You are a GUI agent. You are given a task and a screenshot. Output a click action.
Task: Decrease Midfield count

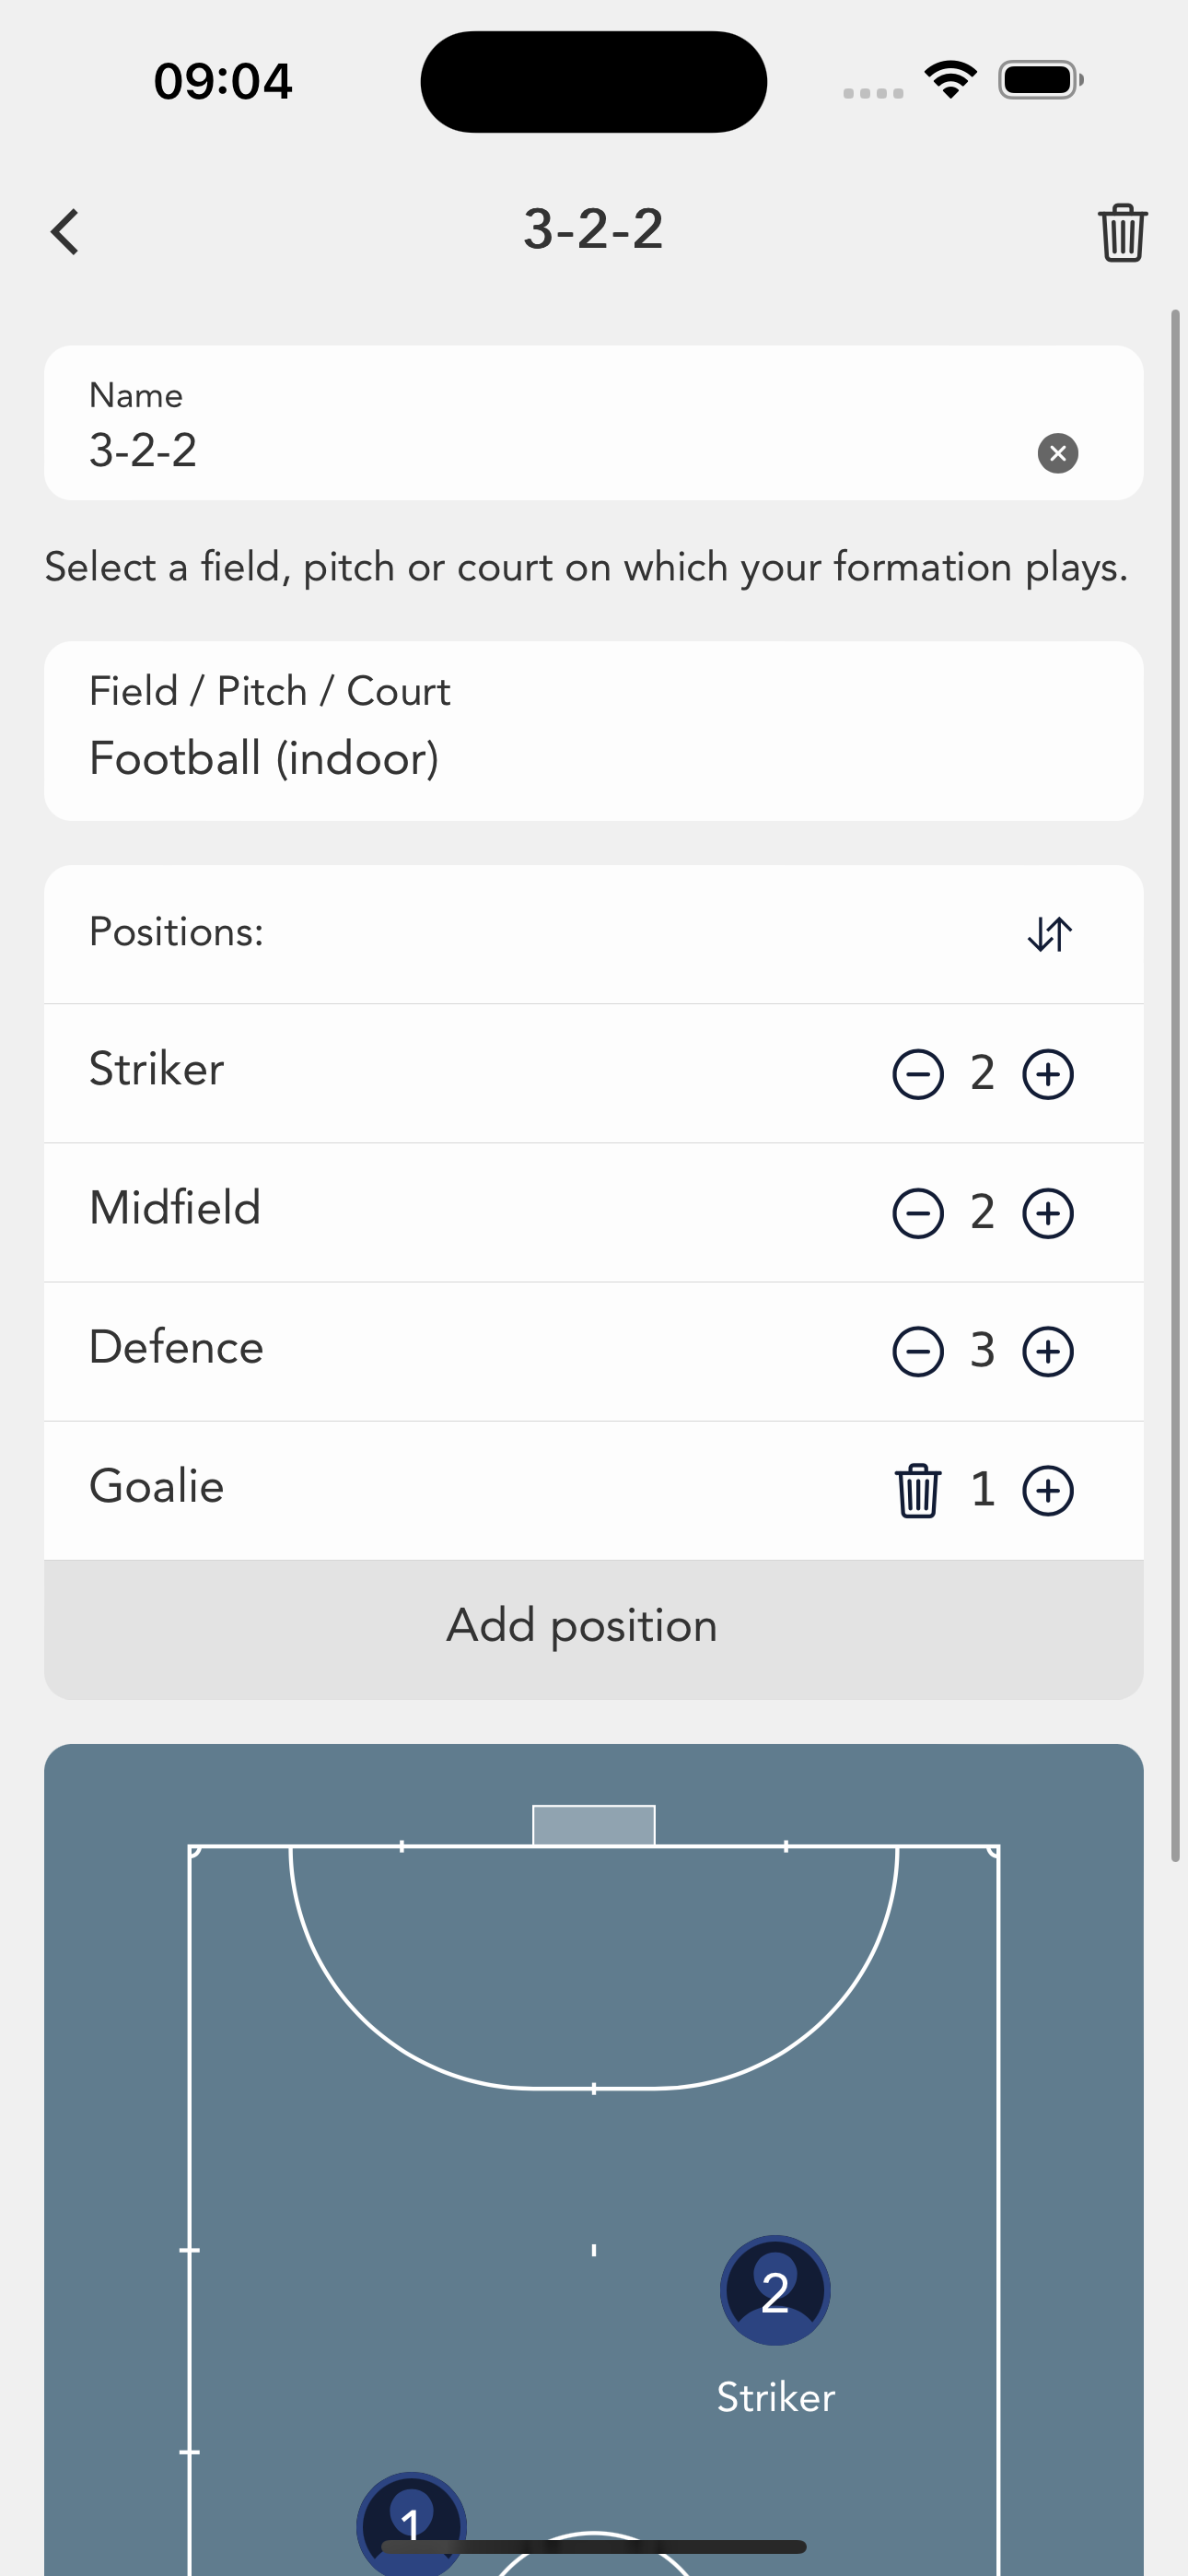pyautogui.click(x=917, y=1213)
